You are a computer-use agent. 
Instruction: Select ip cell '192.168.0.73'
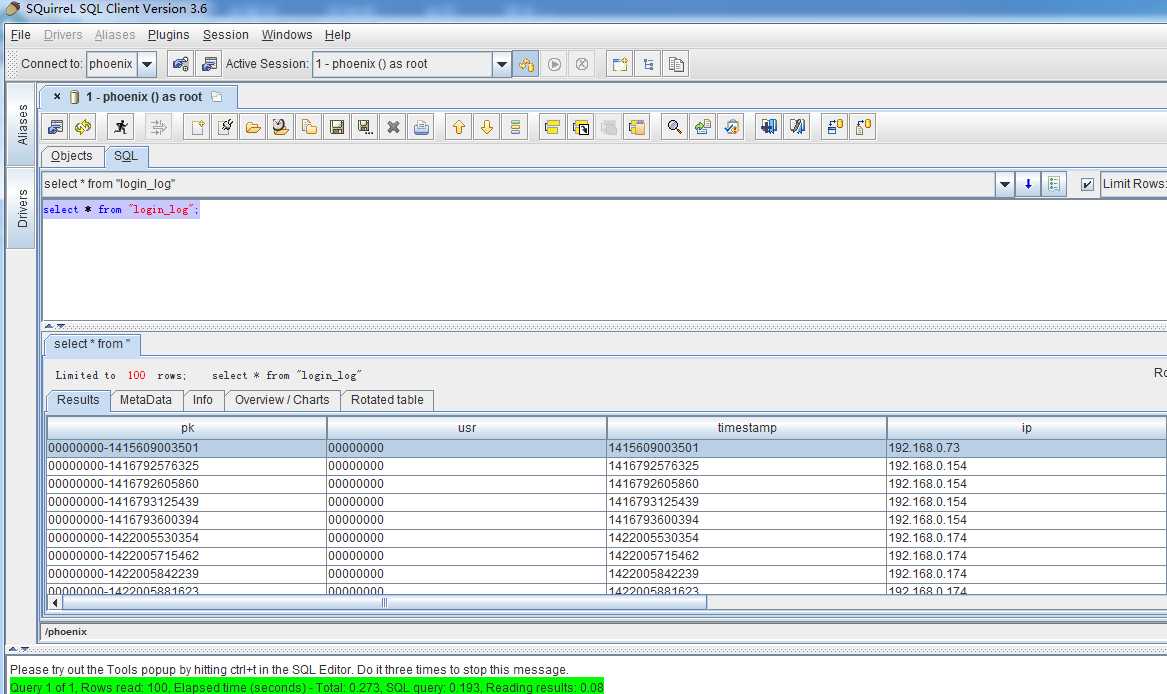[x=1026, y=448]
